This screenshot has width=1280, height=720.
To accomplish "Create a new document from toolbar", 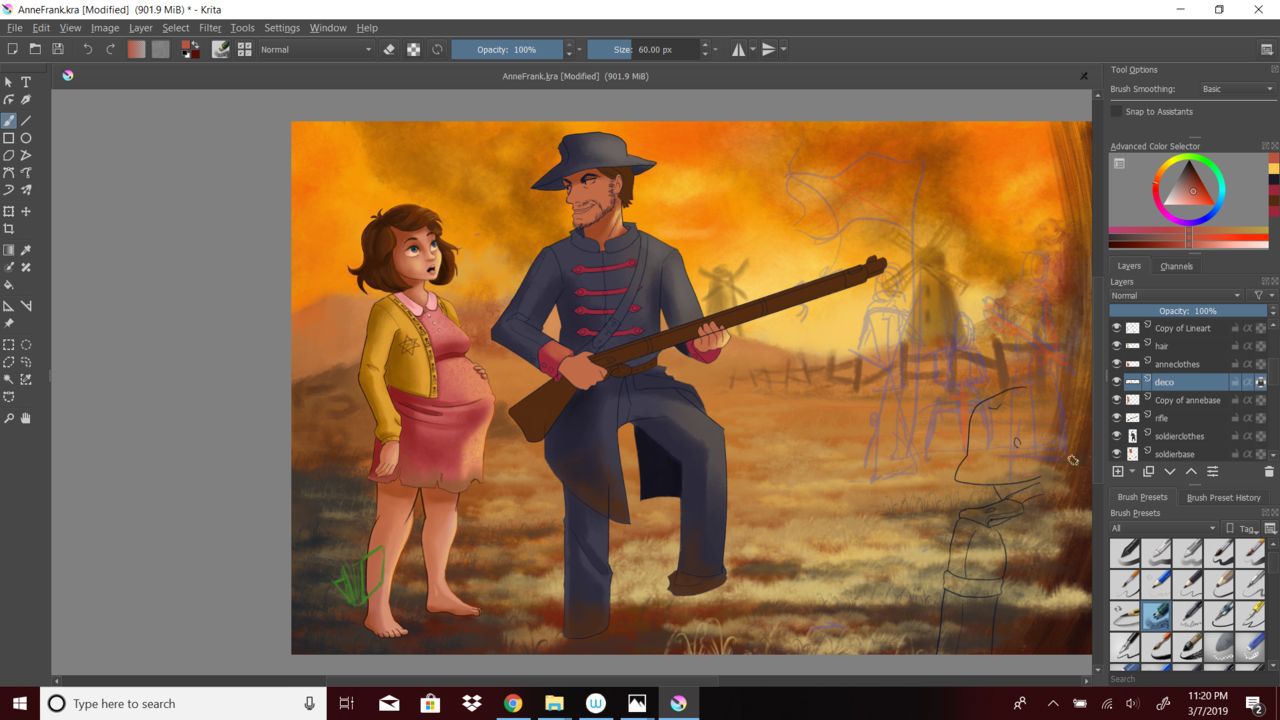I will pyautogui.click(x=12, y=49).
